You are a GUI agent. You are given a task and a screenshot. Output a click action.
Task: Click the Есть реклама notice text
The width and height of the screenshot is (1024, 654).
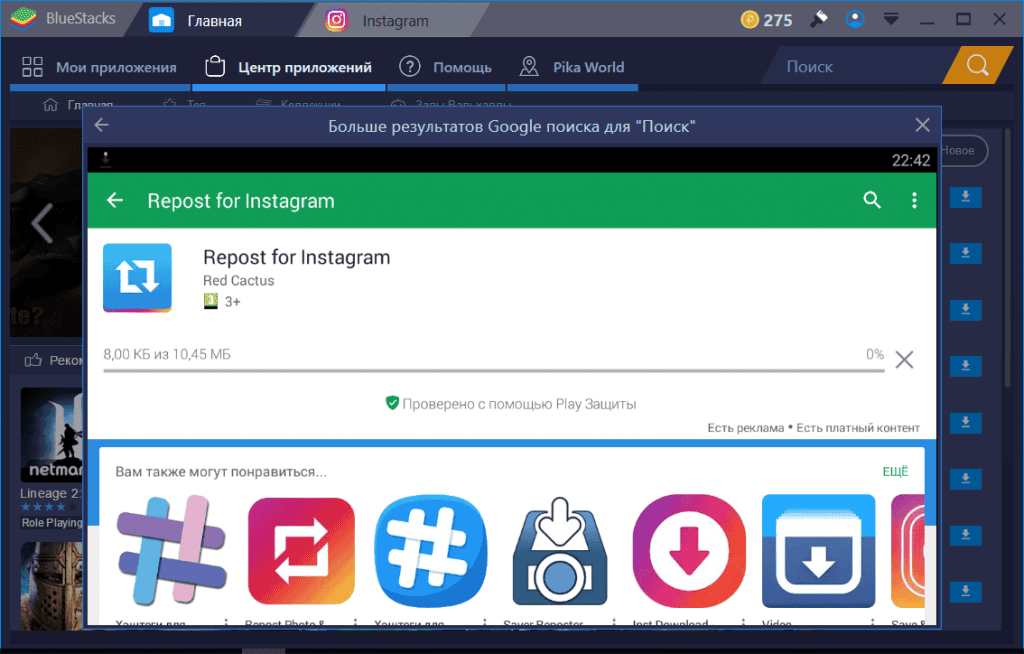pos(745,428)
